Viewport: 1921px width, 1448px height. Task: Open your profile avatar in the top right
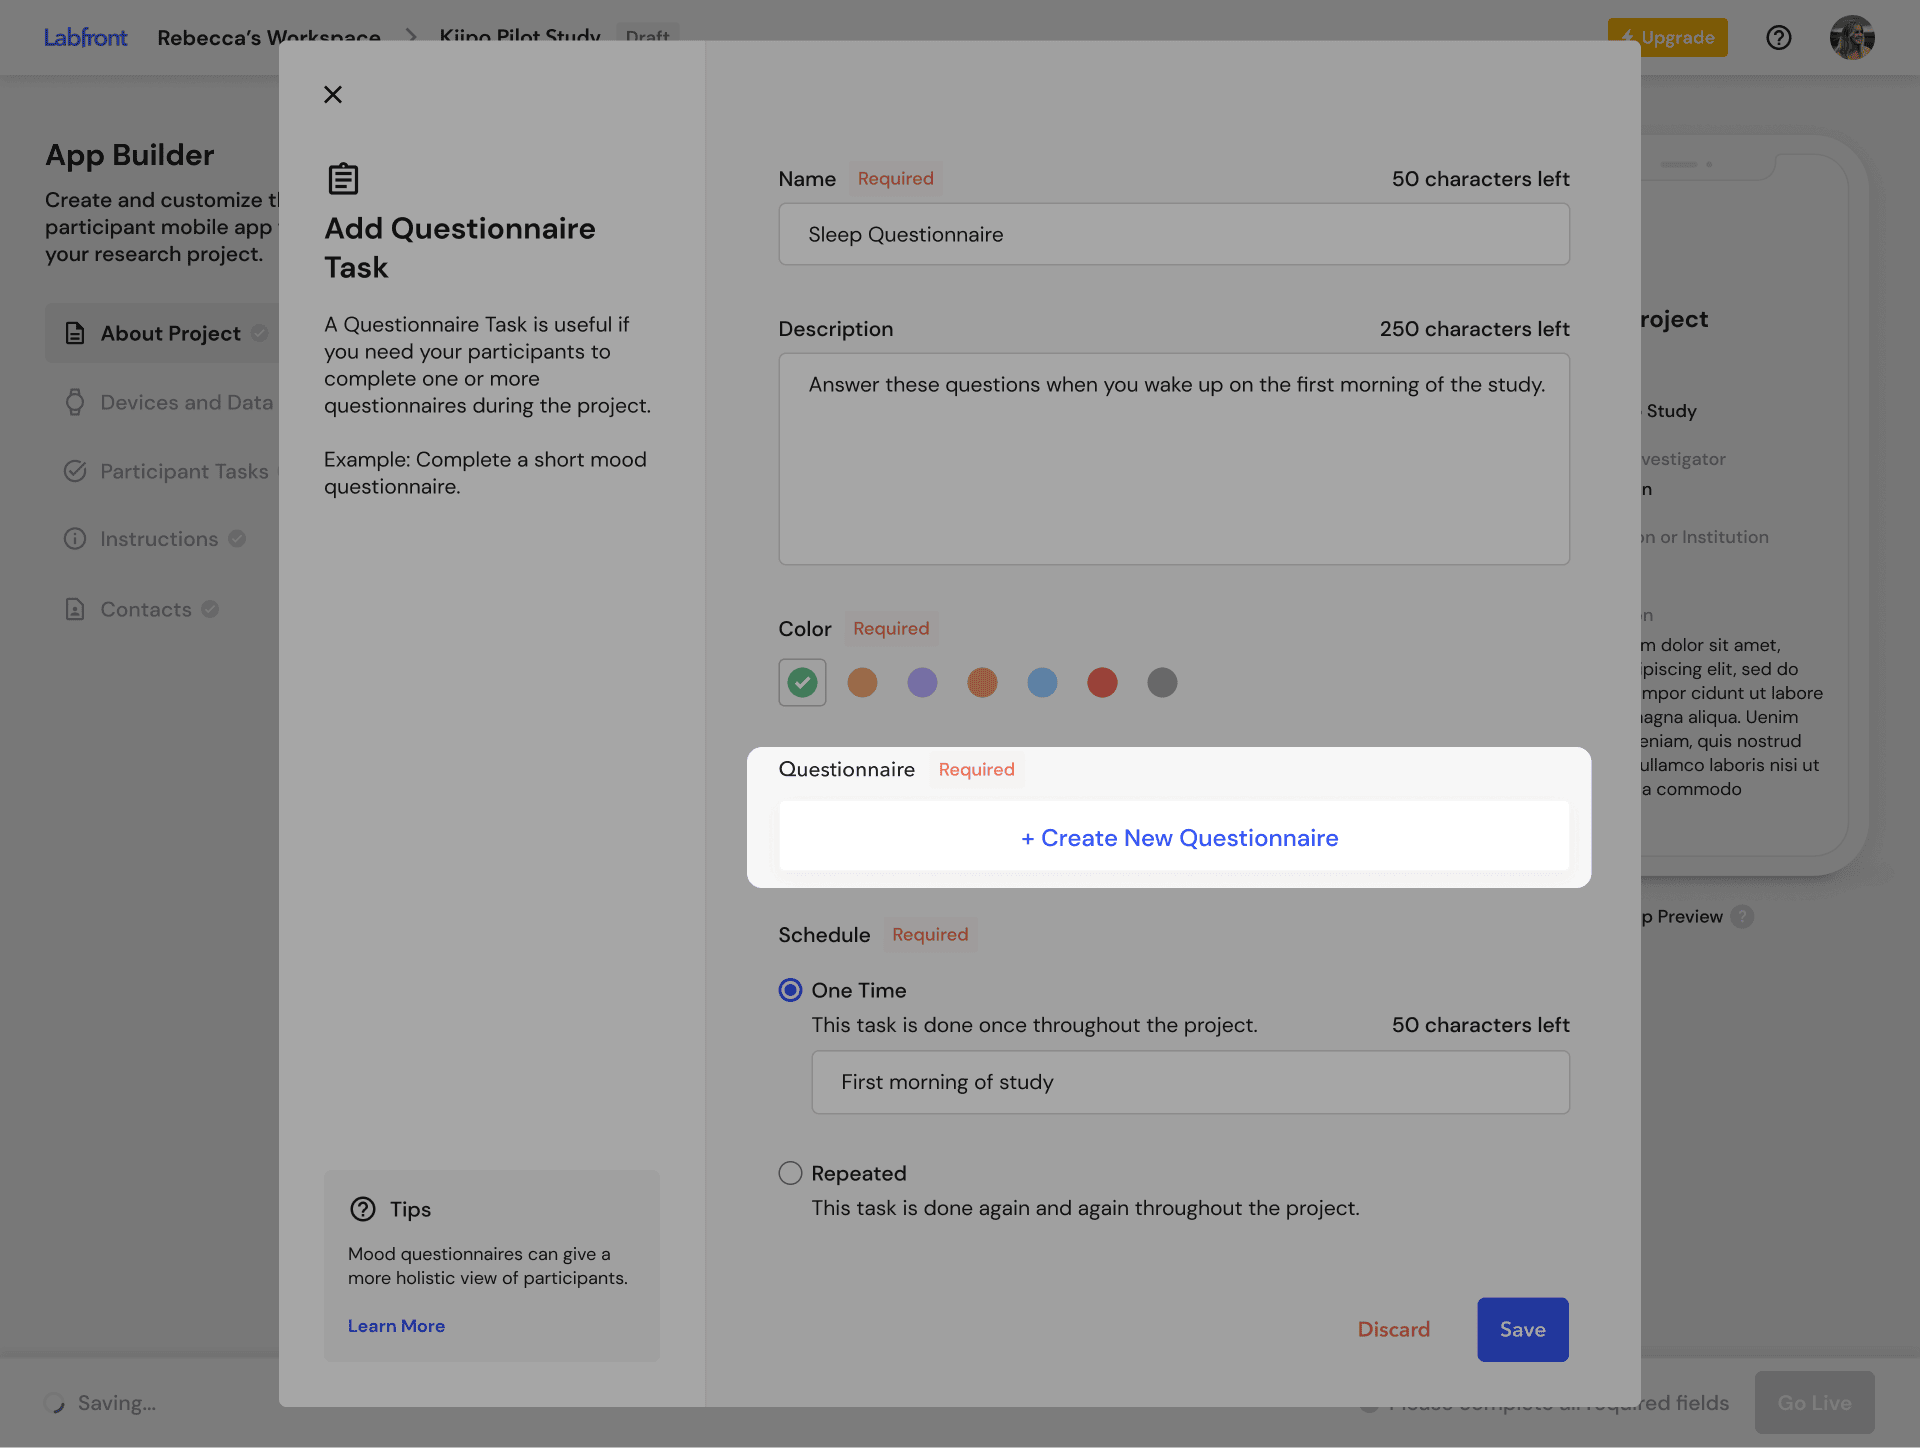(1852, 37)
